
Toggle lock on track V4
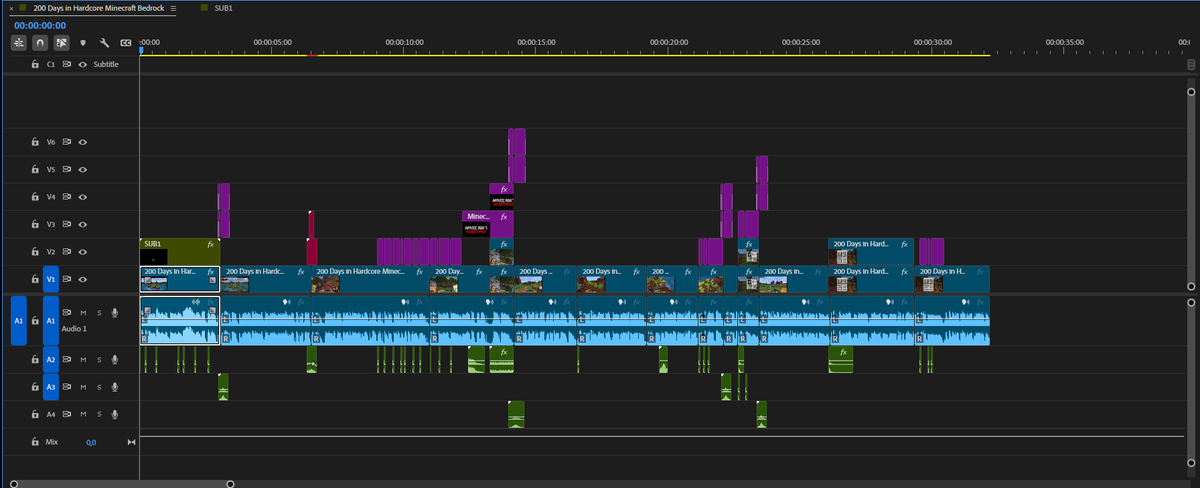(x=35, y=197)
